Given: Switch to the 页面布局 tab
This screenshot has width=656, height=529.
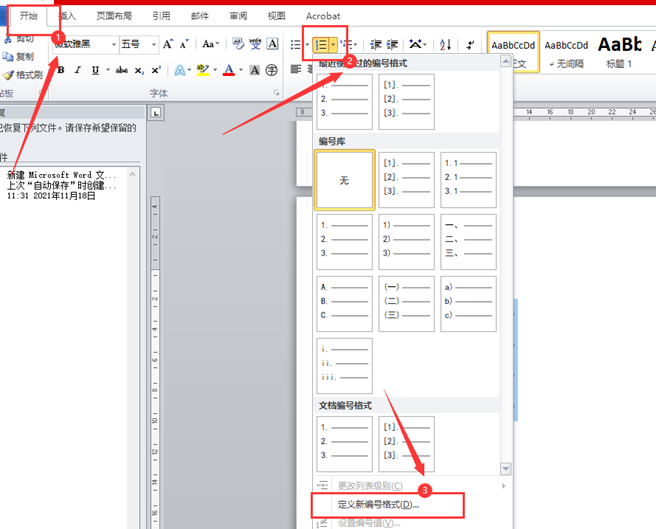Looking at the screenshot, I should click(114, 16).
